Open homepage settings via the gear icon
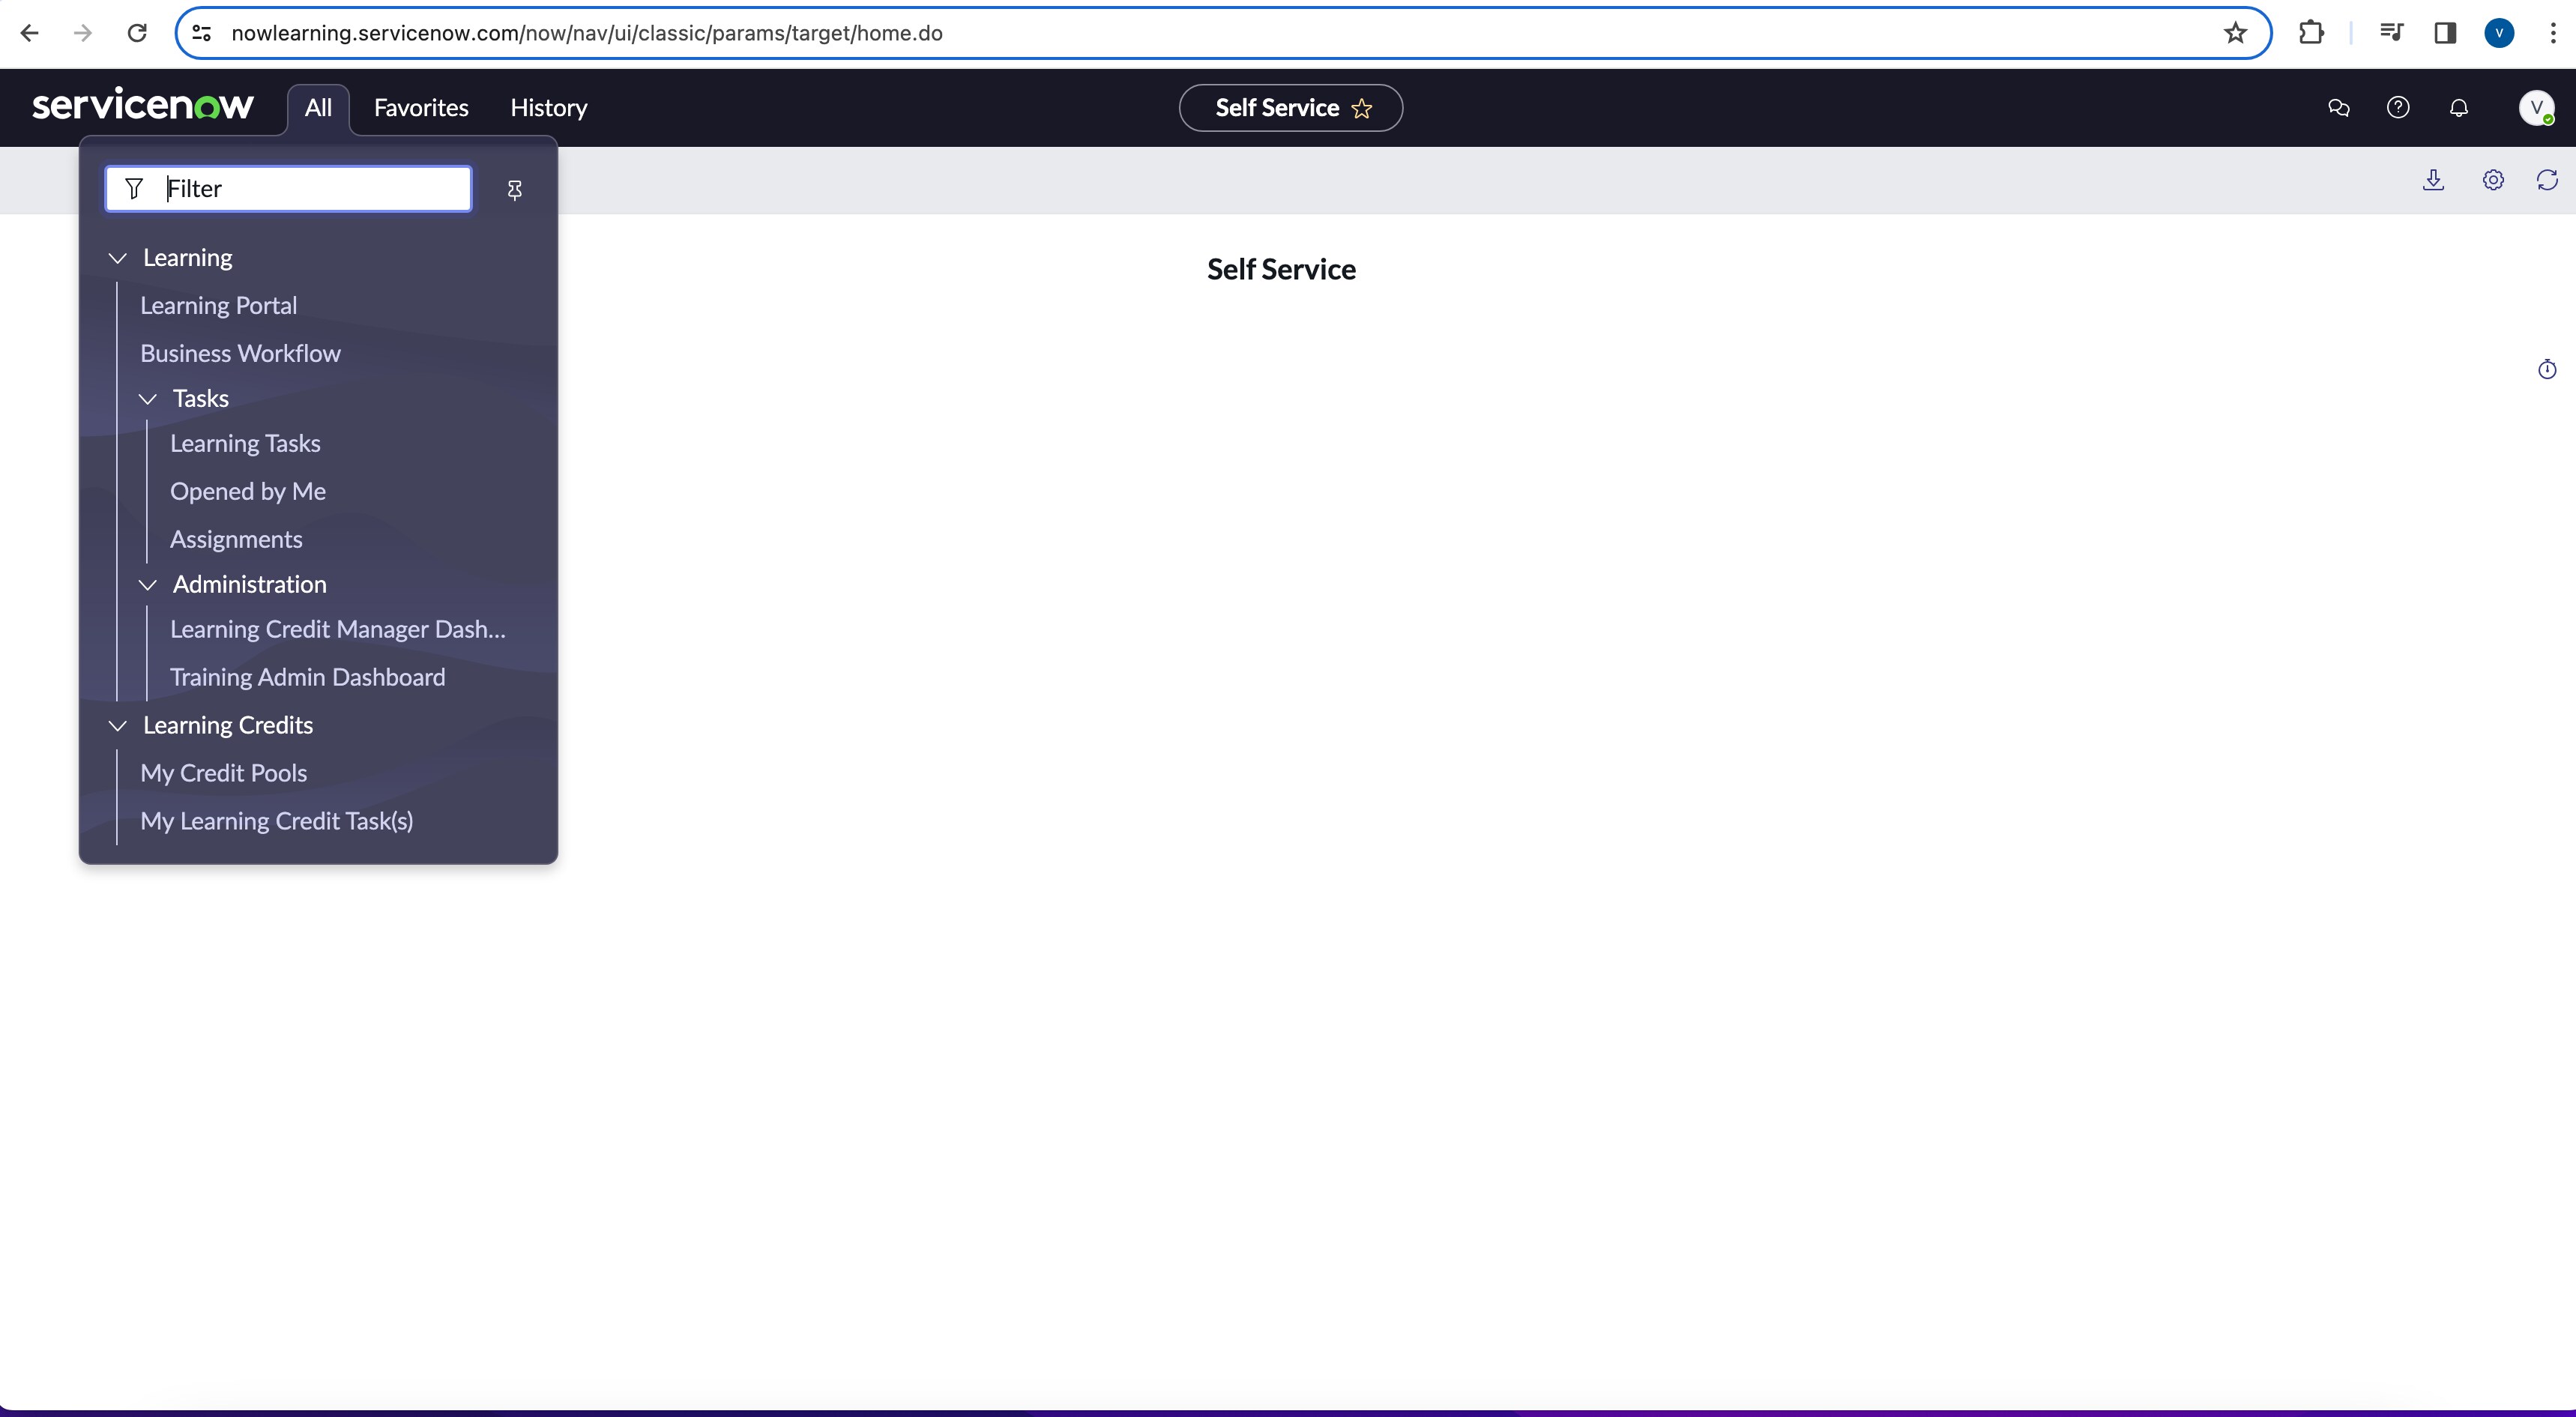The width and height of the screenshot is (2576, 1417). tap(2492, 180)
